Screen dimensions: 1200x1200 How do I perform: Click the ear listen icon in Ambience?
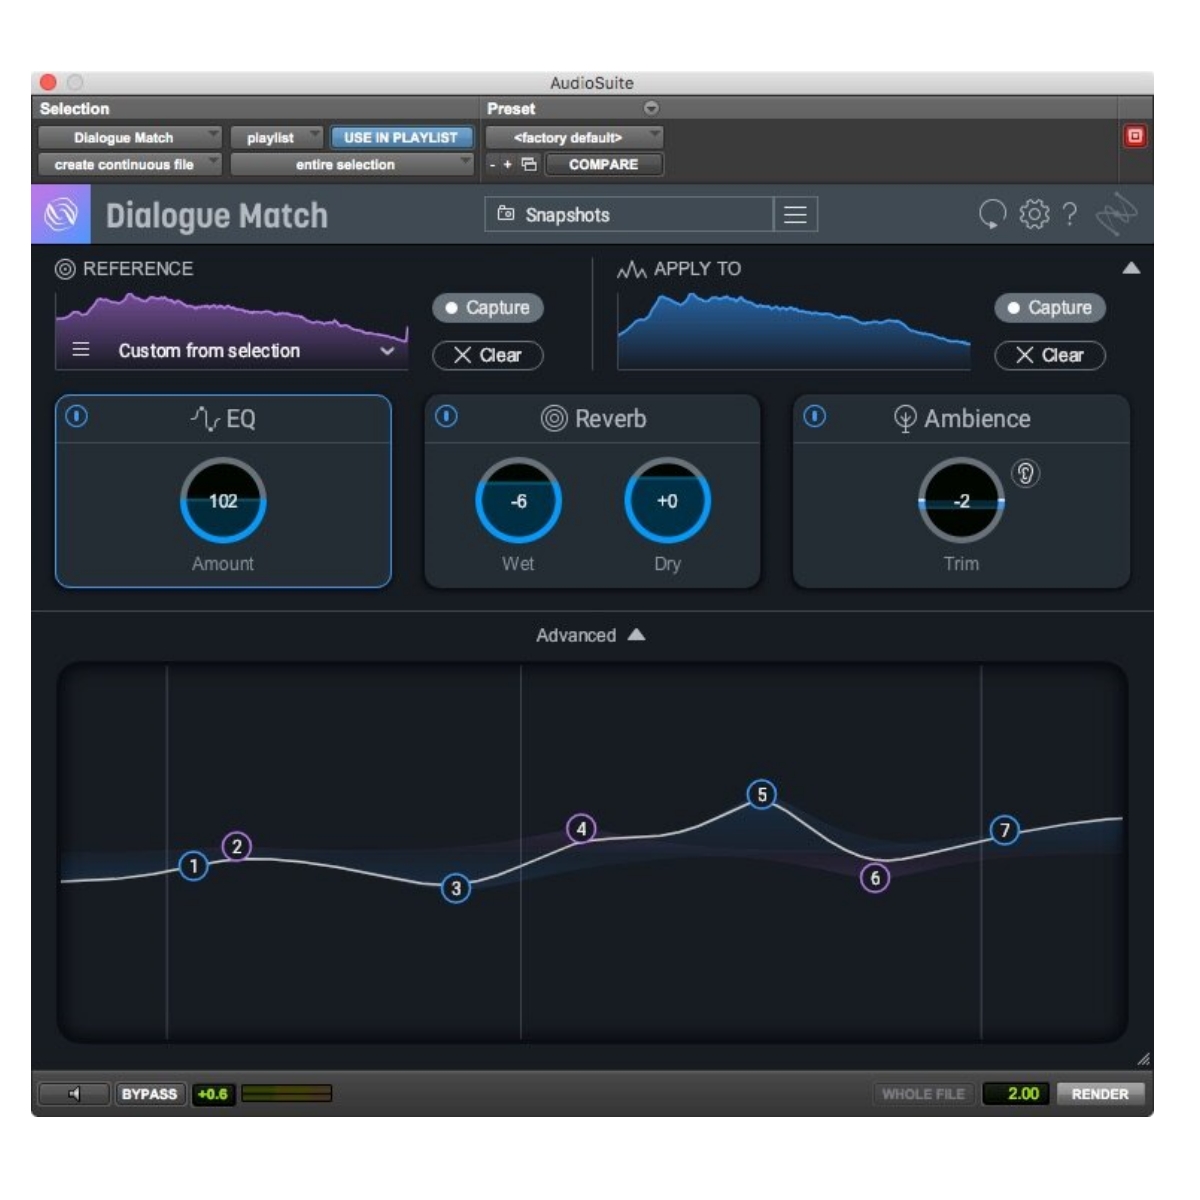pyautogui.click(x=1025, y=473)
